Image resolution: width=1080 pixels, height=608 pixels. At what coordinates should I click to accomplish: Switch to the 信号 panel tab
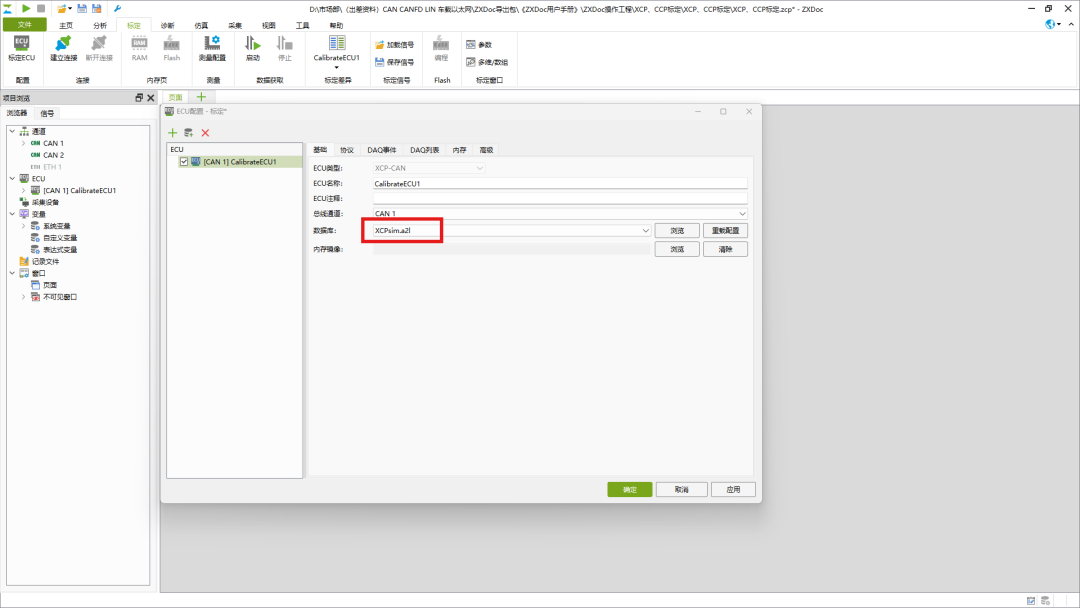pyautogui.click(x=47, y=113)
